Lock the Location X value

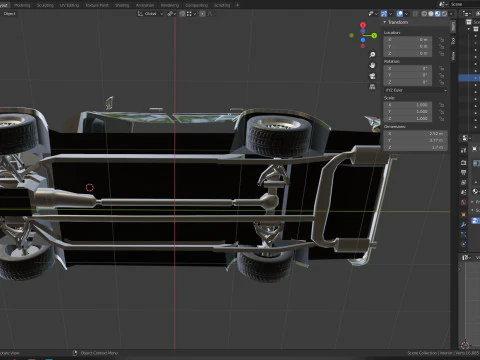pos(442,40)
